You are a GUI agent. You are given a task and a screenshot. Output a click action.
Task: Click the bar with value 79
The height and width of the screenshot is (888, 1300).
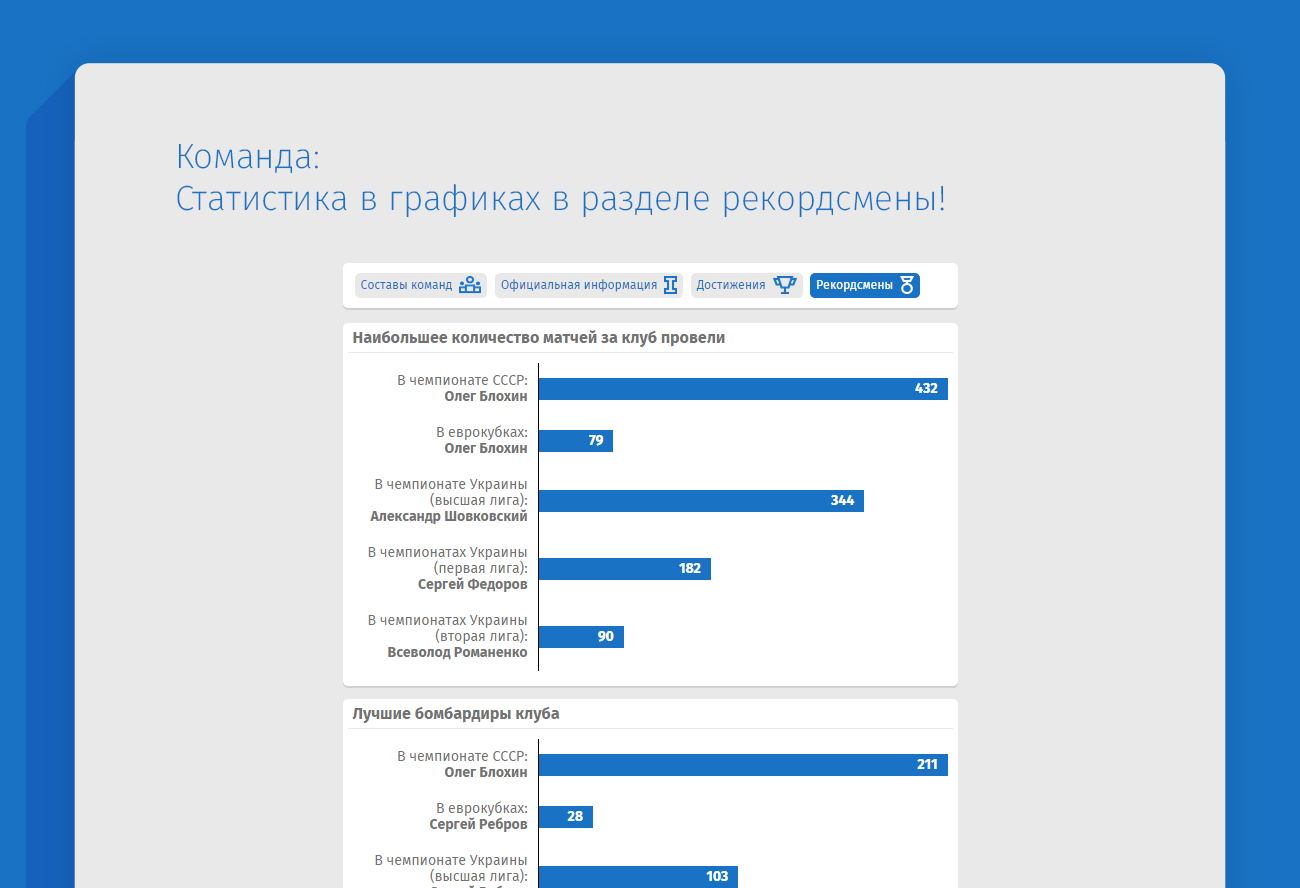click(575, 441)
